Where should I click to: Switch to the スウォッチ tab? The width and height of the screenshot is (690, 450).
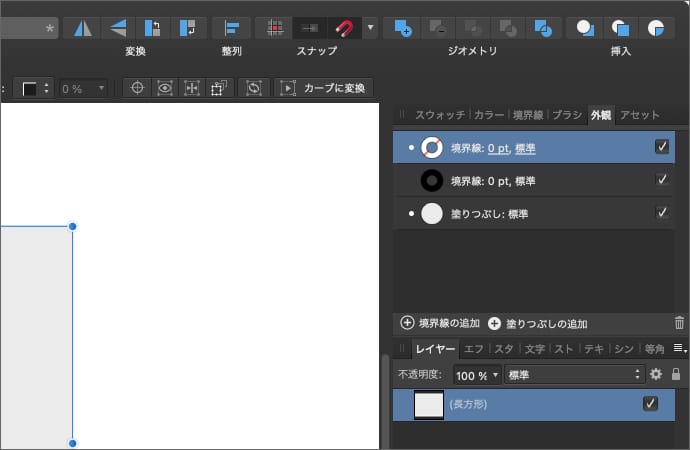click(x=441, y=115)
